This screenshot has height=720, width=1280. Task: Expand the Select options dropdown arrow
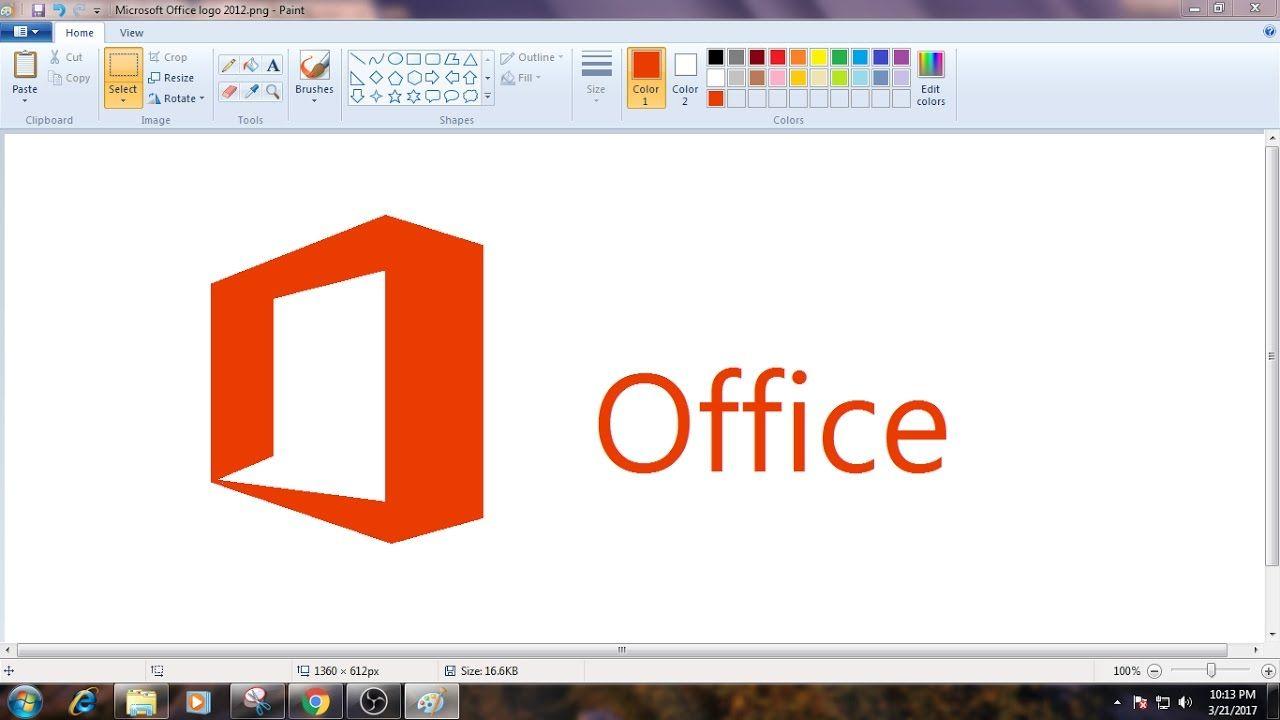click(x=123, y=100)
